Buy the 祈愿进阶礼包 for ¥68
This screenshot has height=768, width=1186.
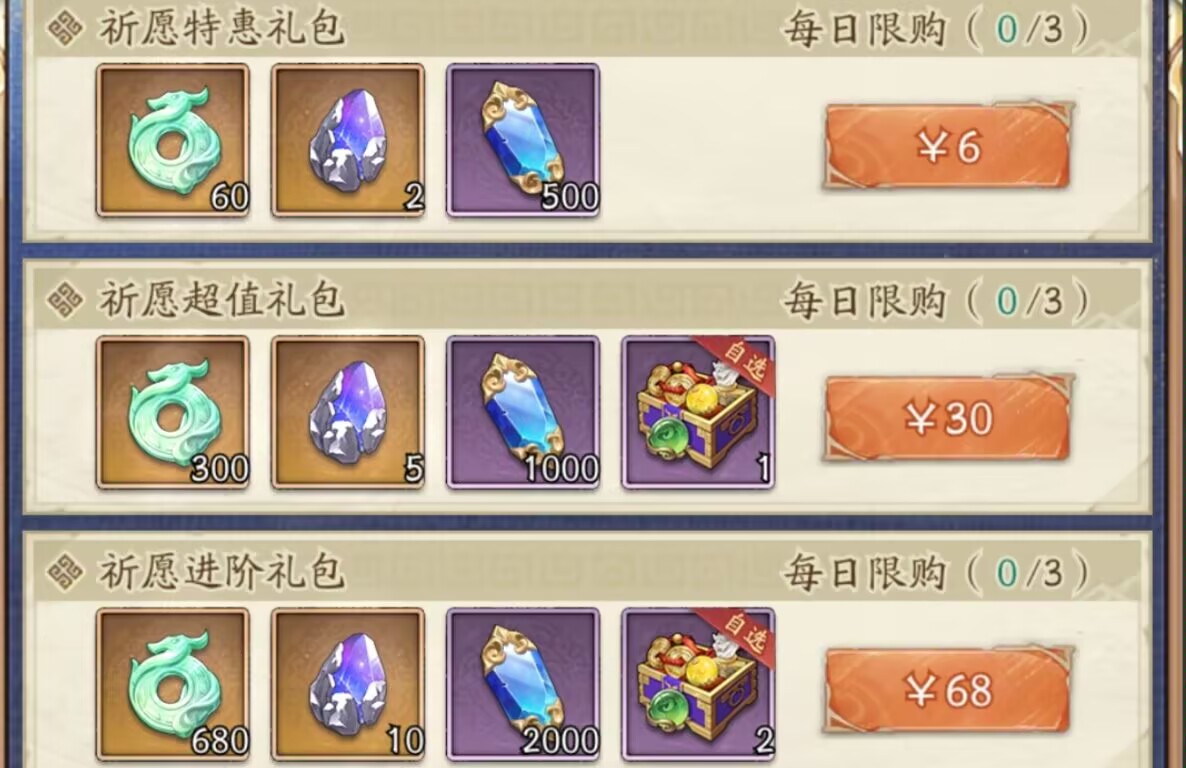tap(948, 689)
